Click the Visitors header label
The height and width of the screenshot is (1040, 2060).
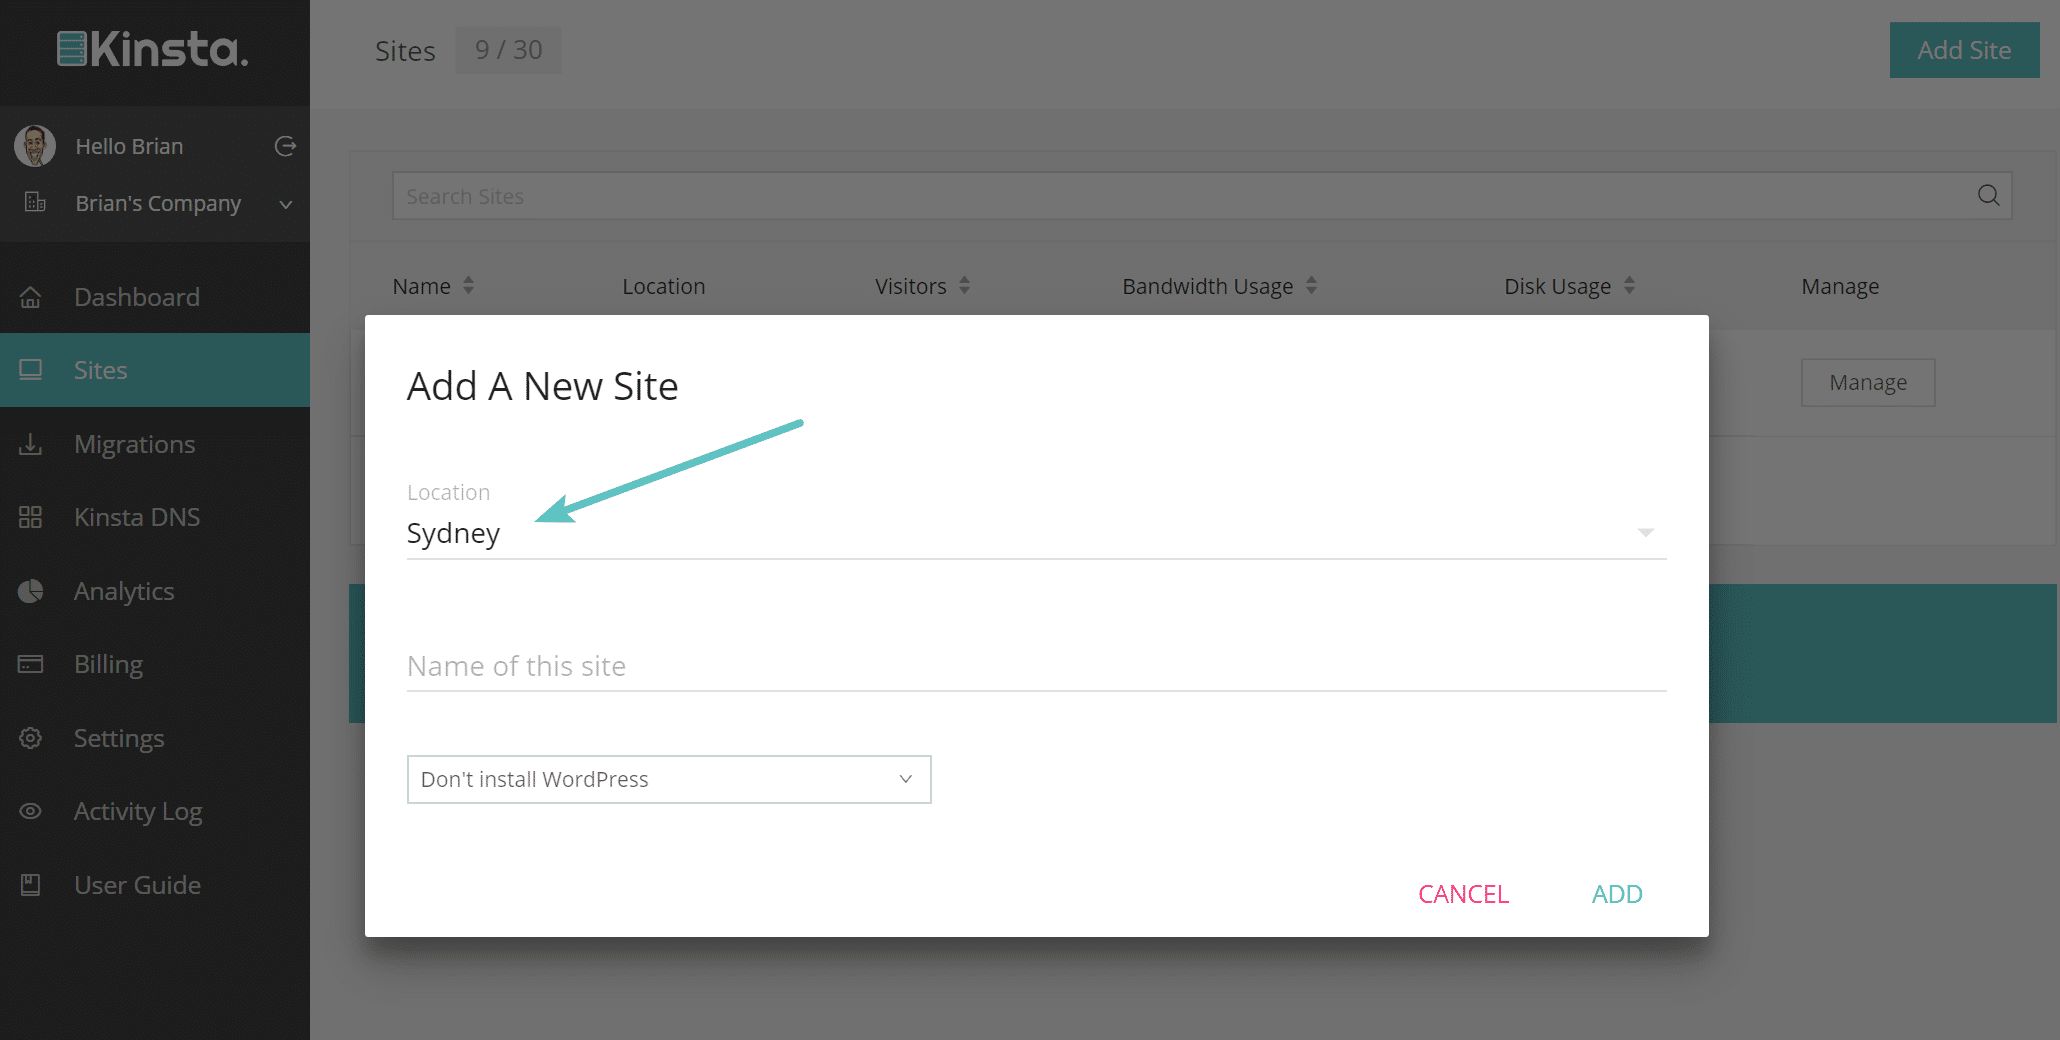[x=910, y=287]
